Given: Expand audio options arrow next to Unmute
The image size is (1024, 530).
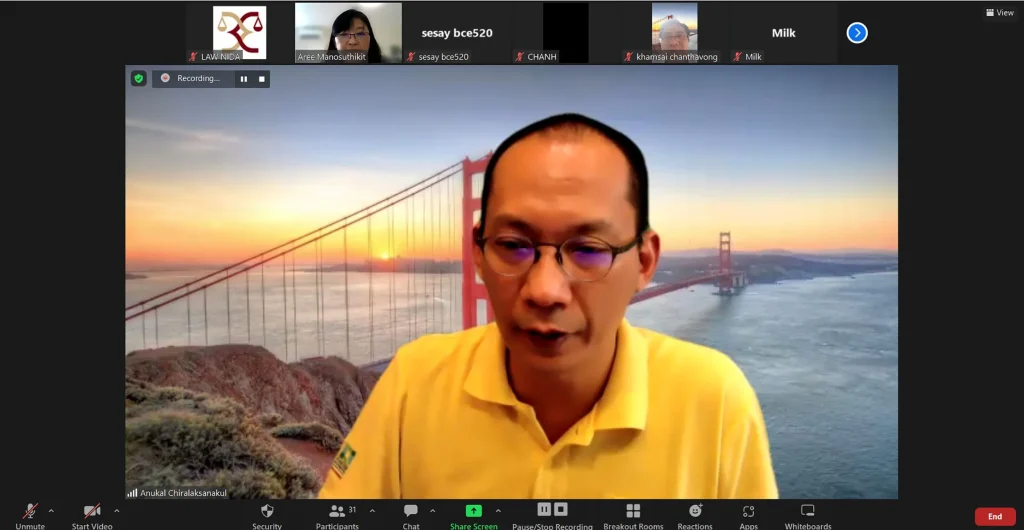Looking at the screenshot, I should click(52, 511).
